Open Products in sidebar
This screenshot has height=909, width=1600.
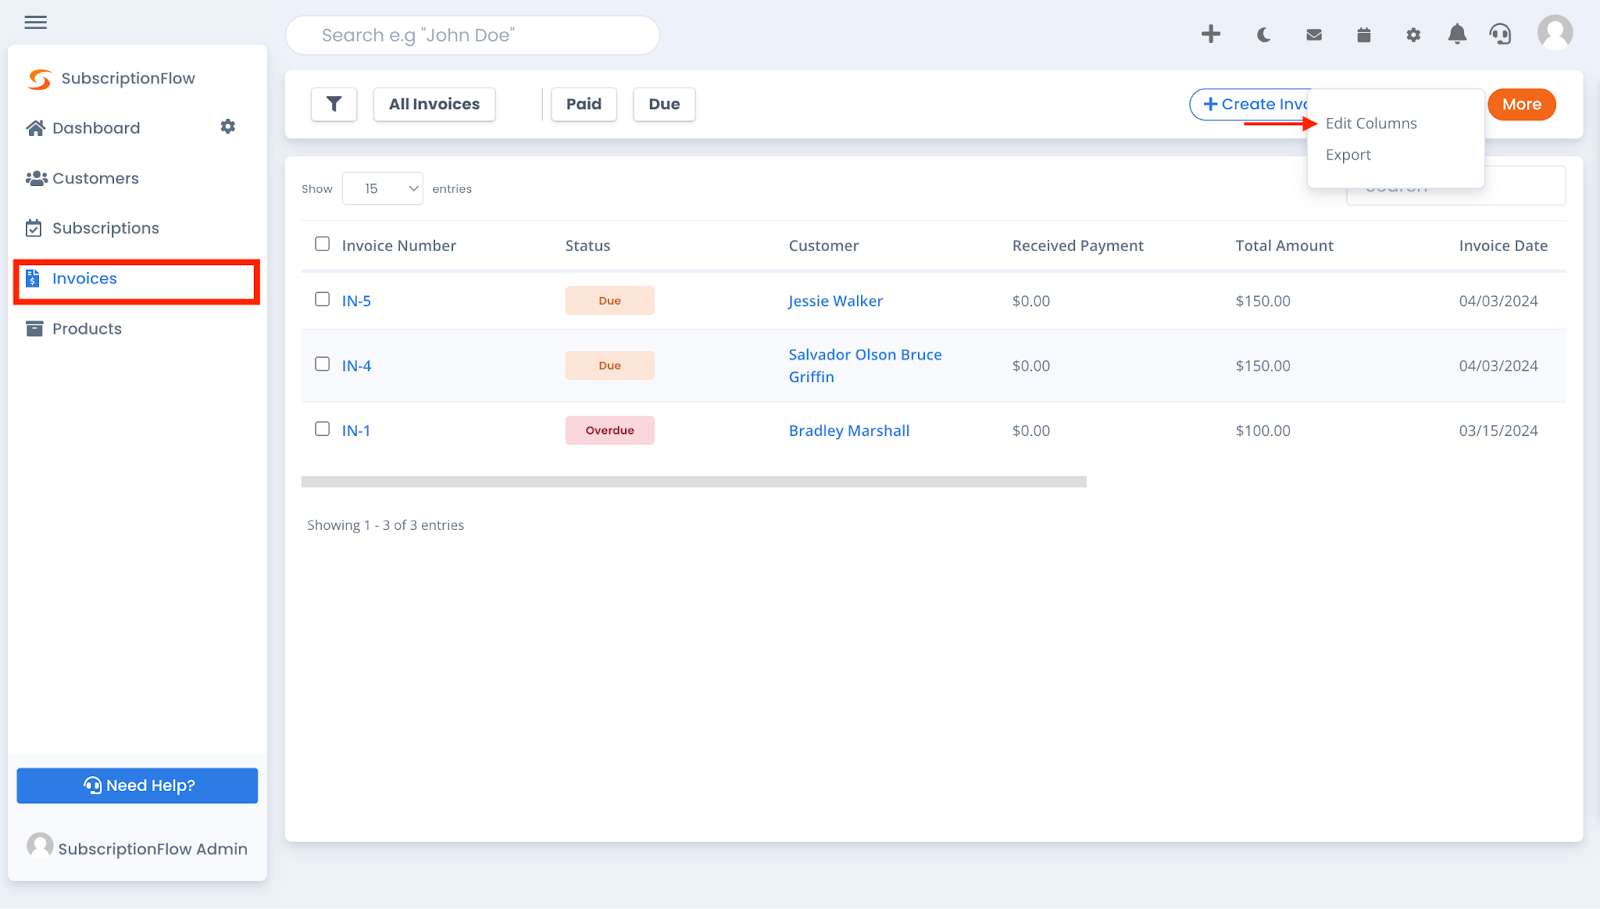click(x=87, y=328)
